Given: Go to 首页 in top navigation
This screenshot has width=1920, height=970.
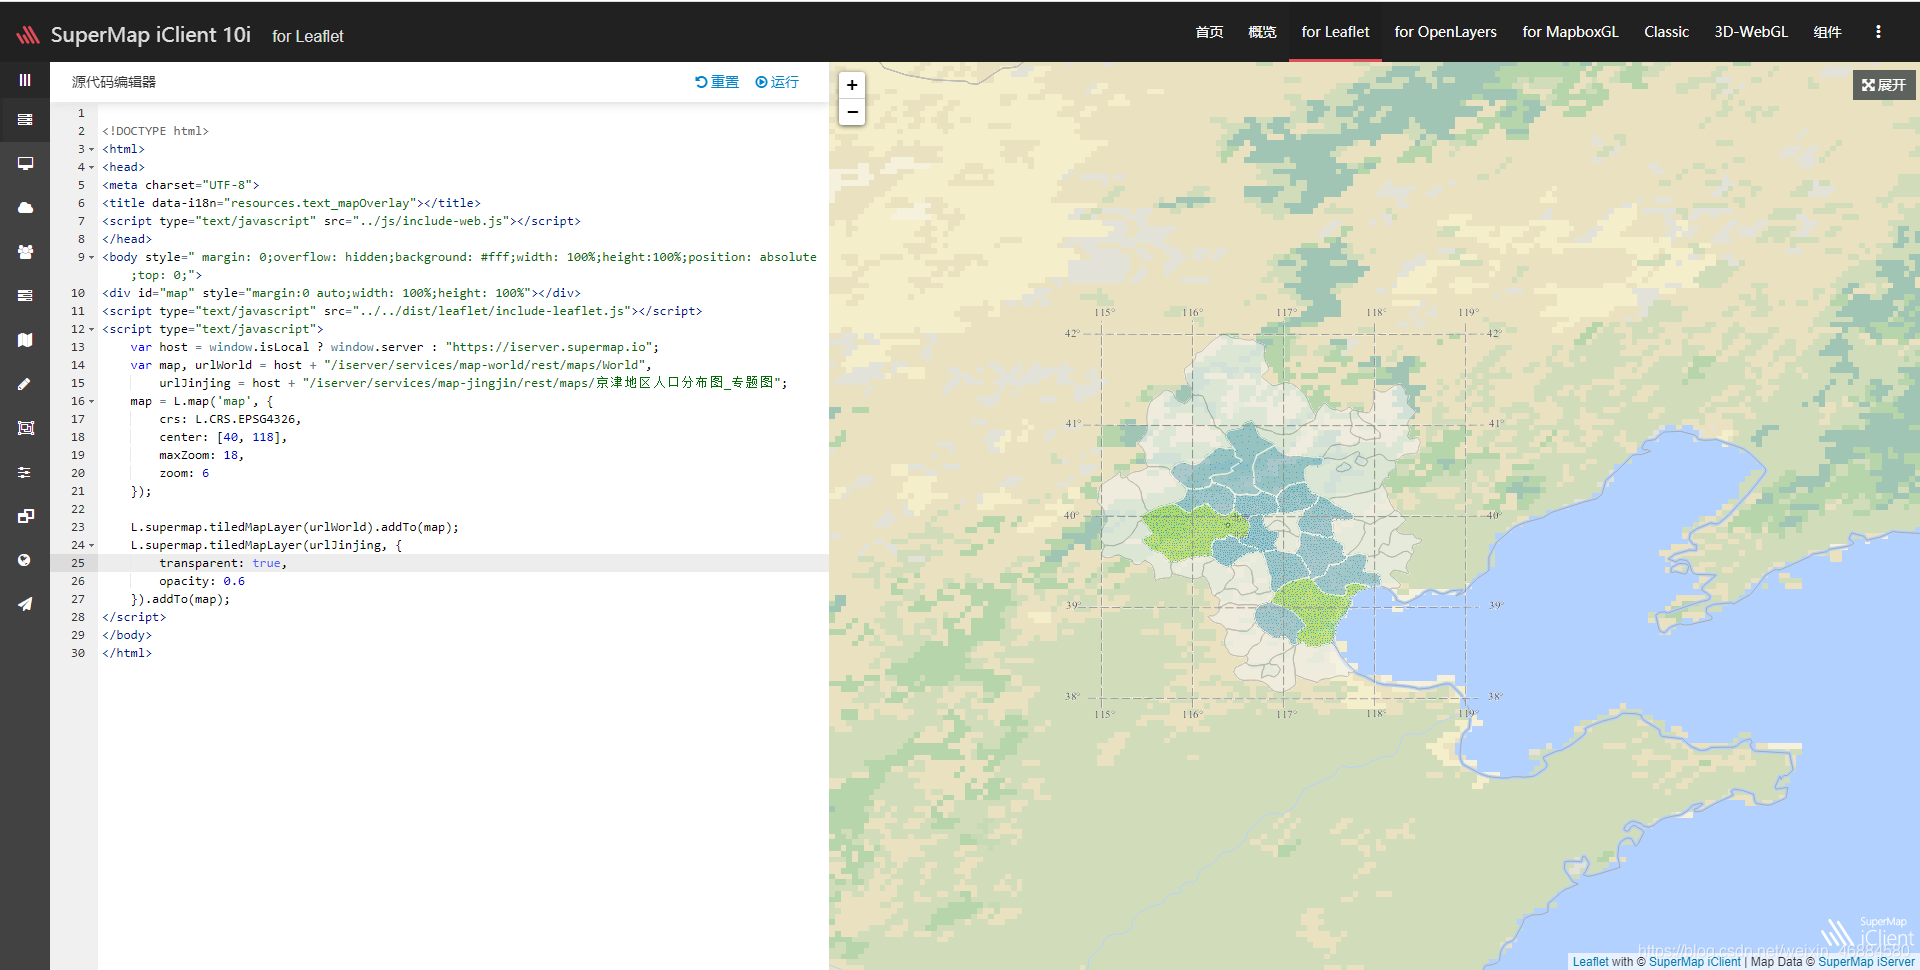Looking at the screenshot, I should click(1209, 32).
